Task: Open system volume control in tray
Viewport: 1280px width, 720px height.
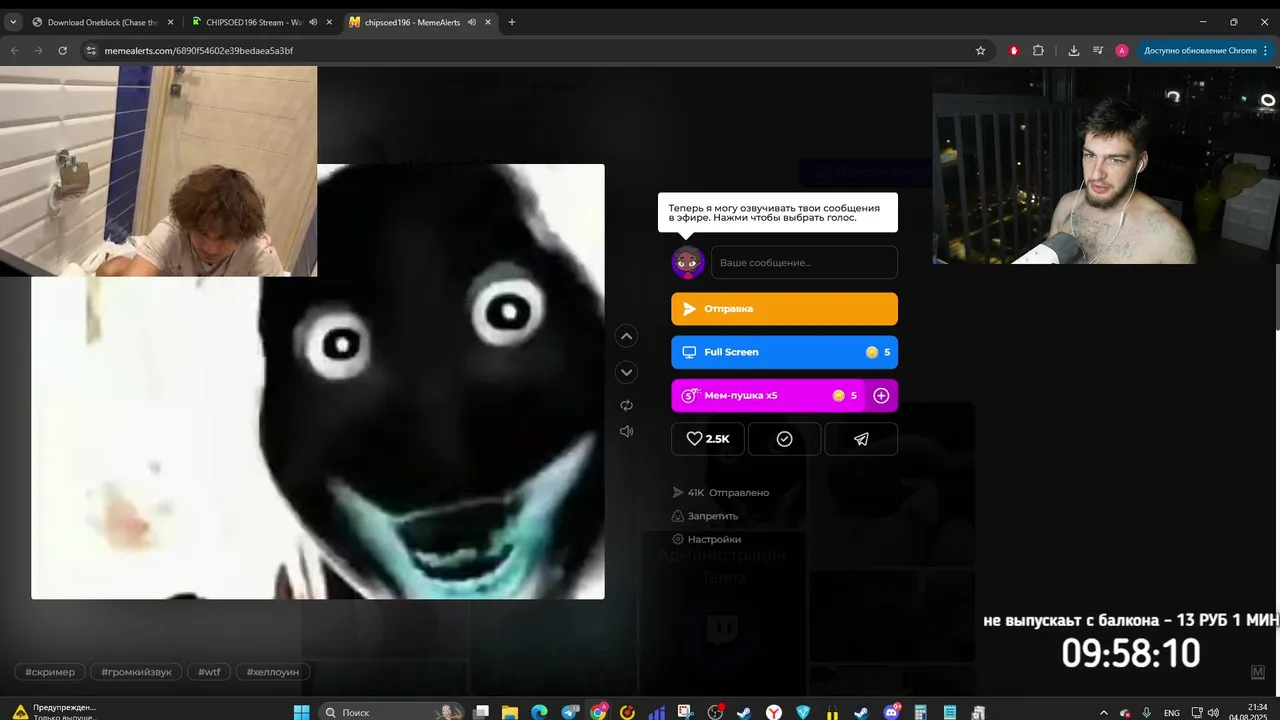Action: 1214,713
